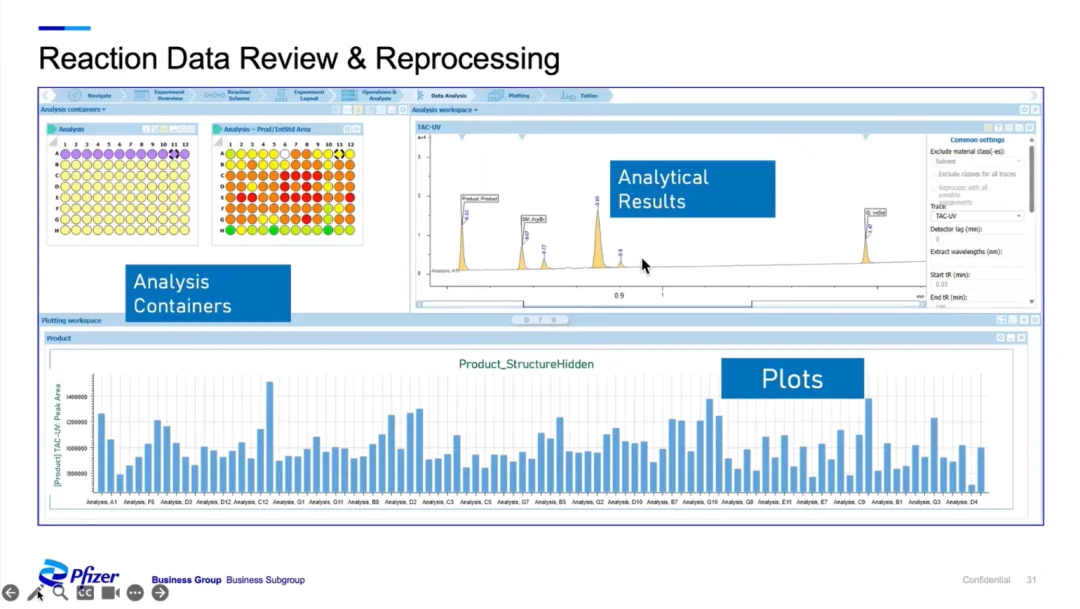Go to the Reaction Scheme step
Image resolution: width=1080 pixels, height=609 pixels.
(x=230, y=96)
